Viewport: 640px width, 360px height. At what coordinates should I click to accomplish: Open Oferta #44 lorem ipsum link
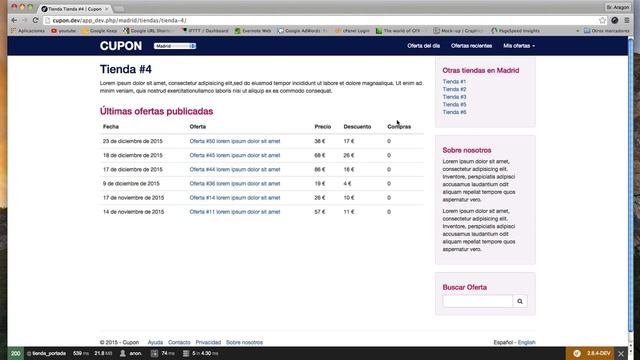coord(235,169)
